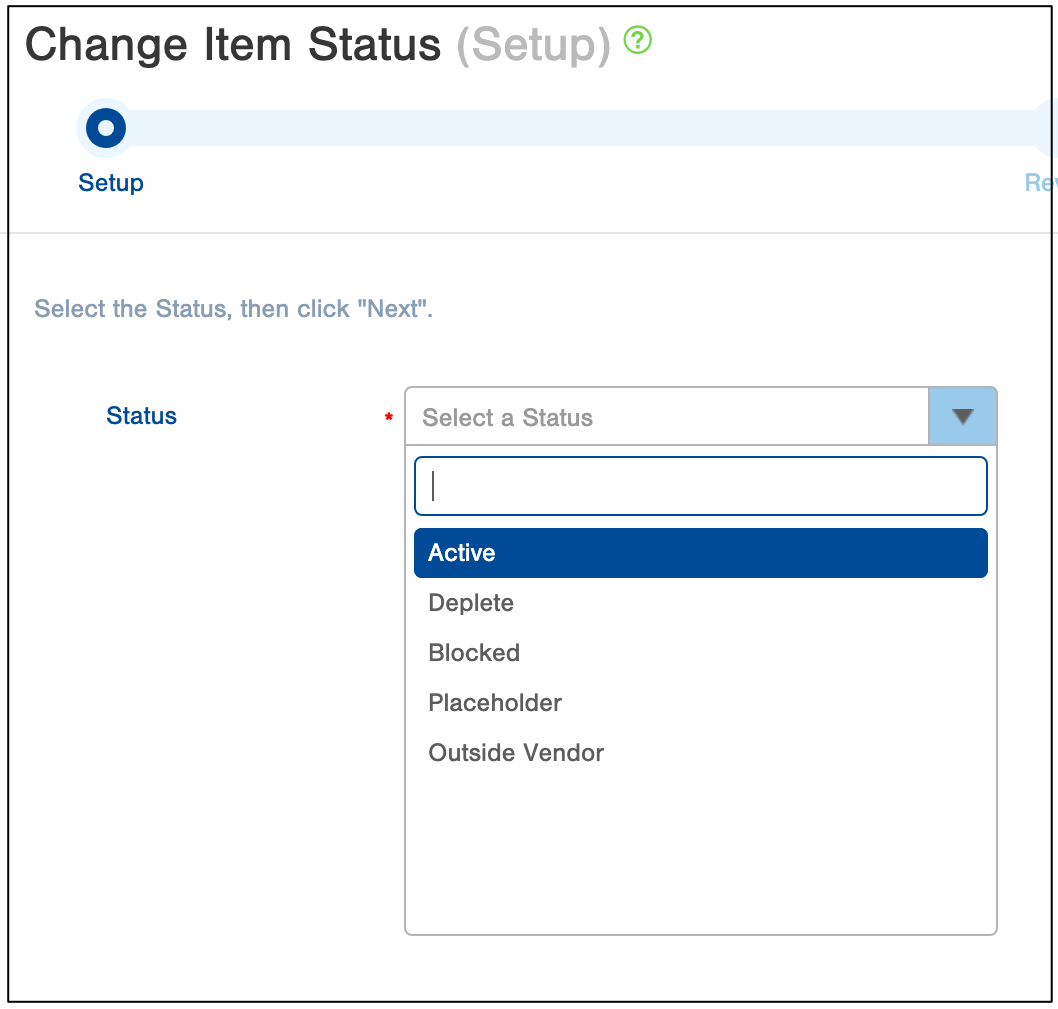The height and width of the screenshot is (1009, 1058).
Task: Click the Status field label
Action: point(141,416)
